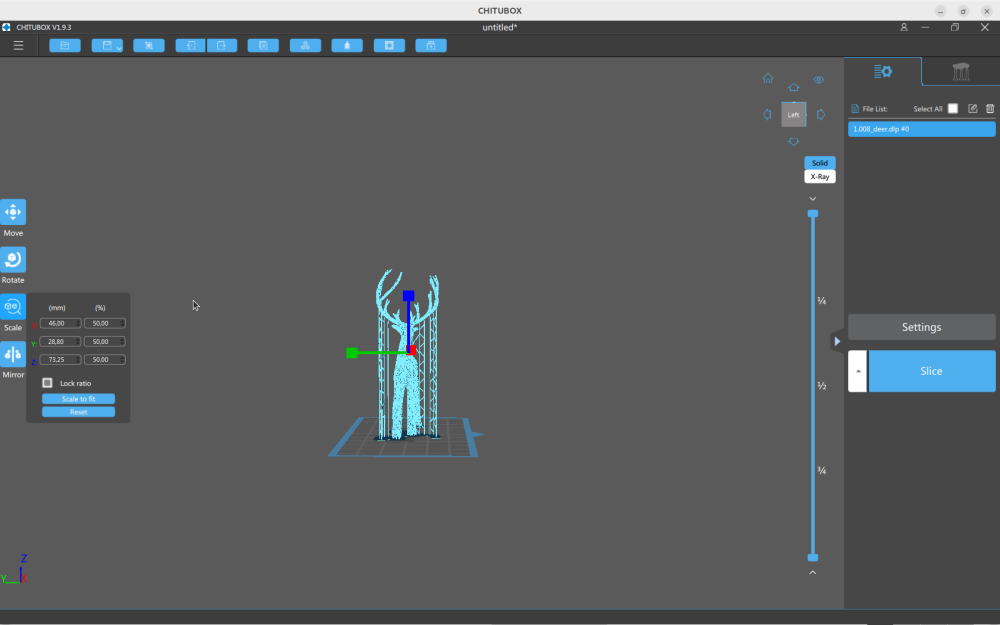Click the Left face of view cube
The height and width of the screenshot is (625, 1000).
coord(793,115)
